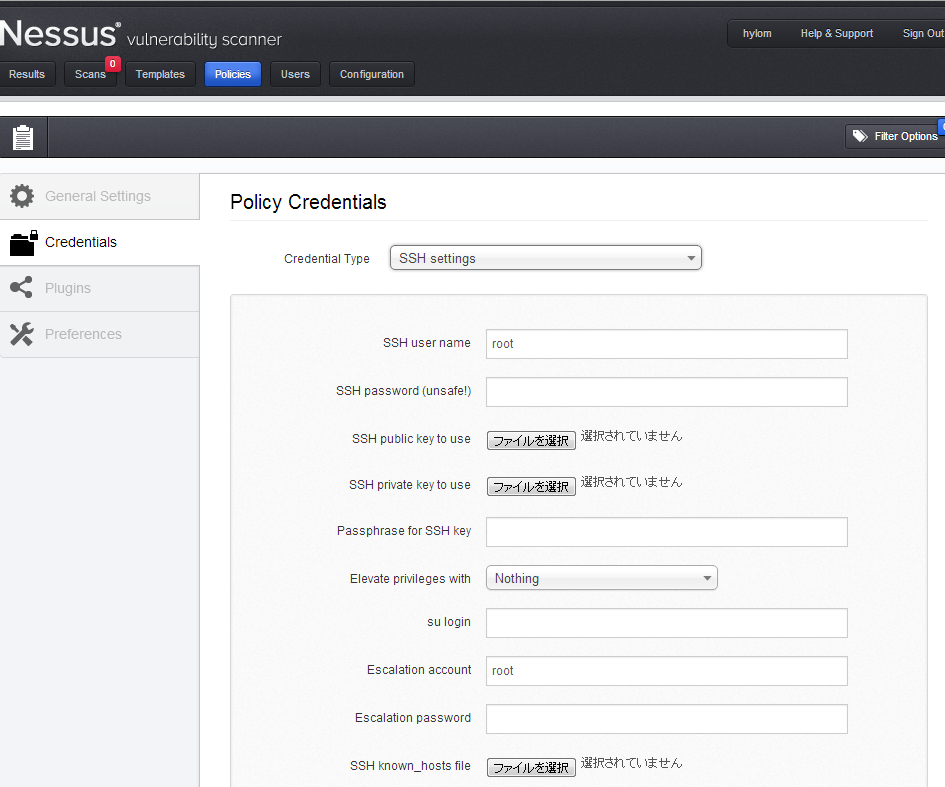Select Plugins in sidebar
Image resolution: width=945 pixels, height=787 pixels.
pyautogui.click(x=99, y=288)
